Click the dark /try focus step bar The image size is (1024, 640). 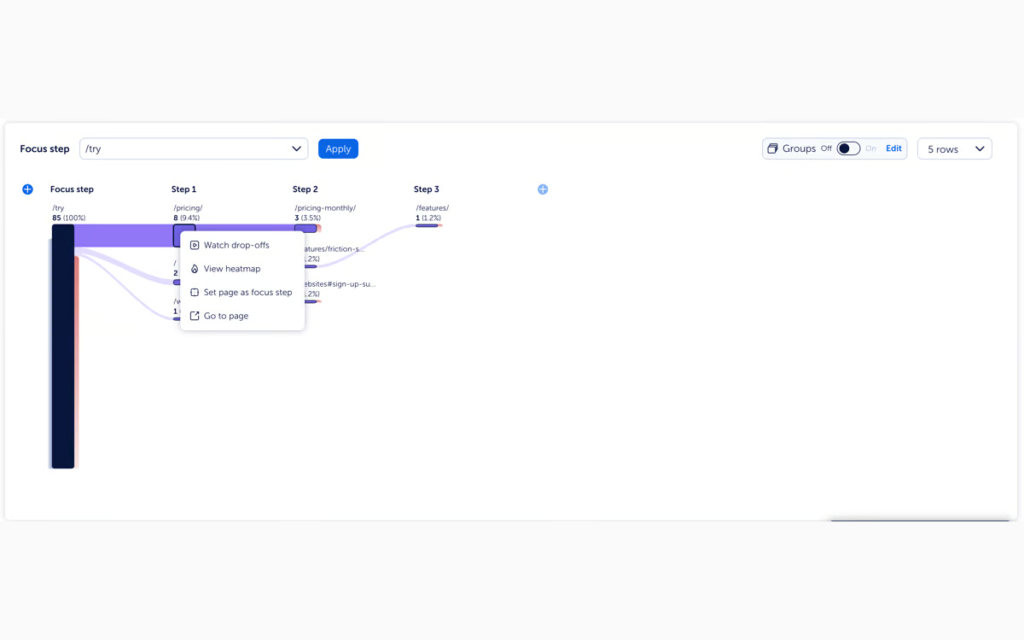tap(63, 346)
